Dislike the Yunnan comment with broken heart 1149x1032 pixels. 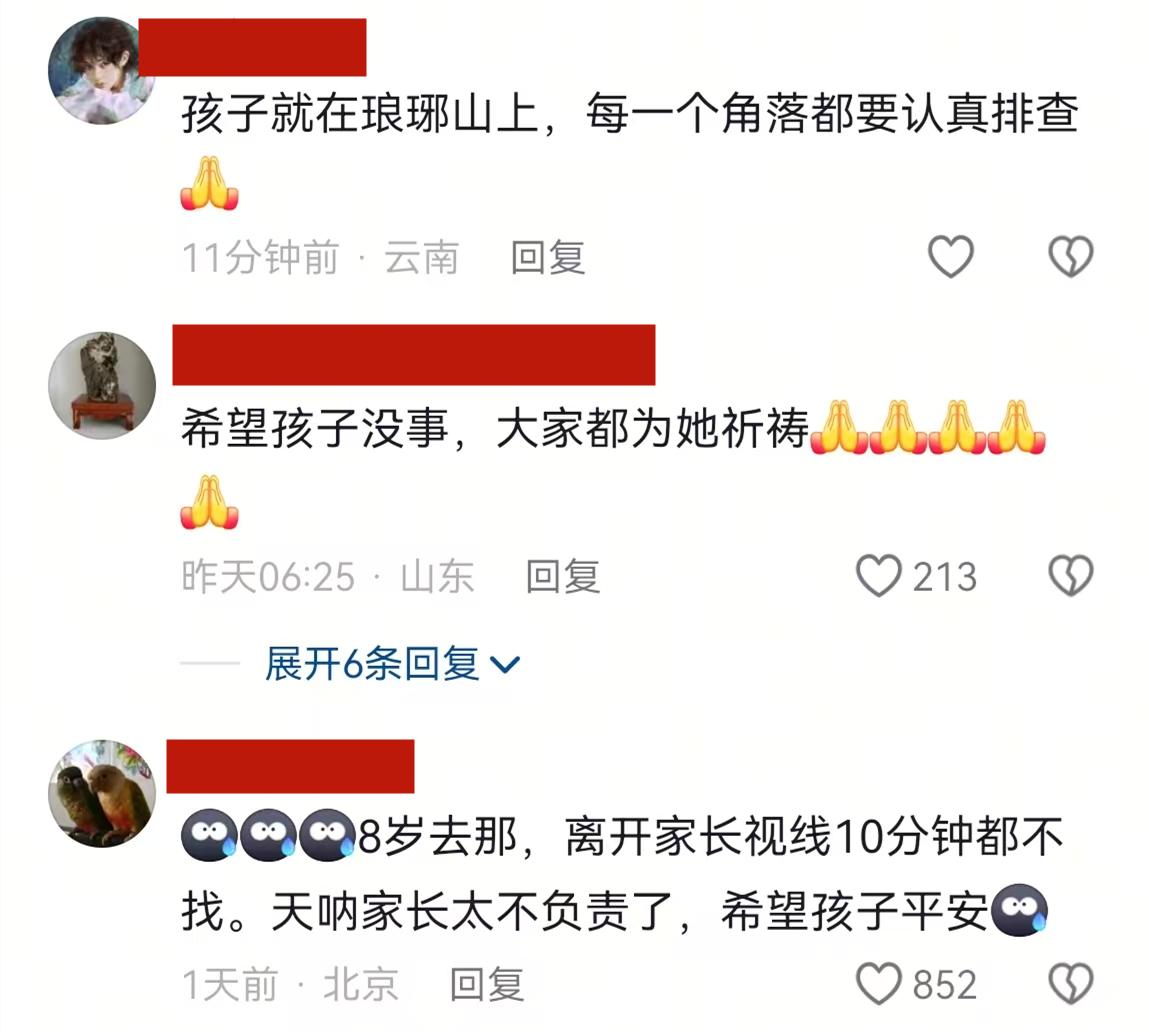pyautogui.click(x=1071, y=257)
